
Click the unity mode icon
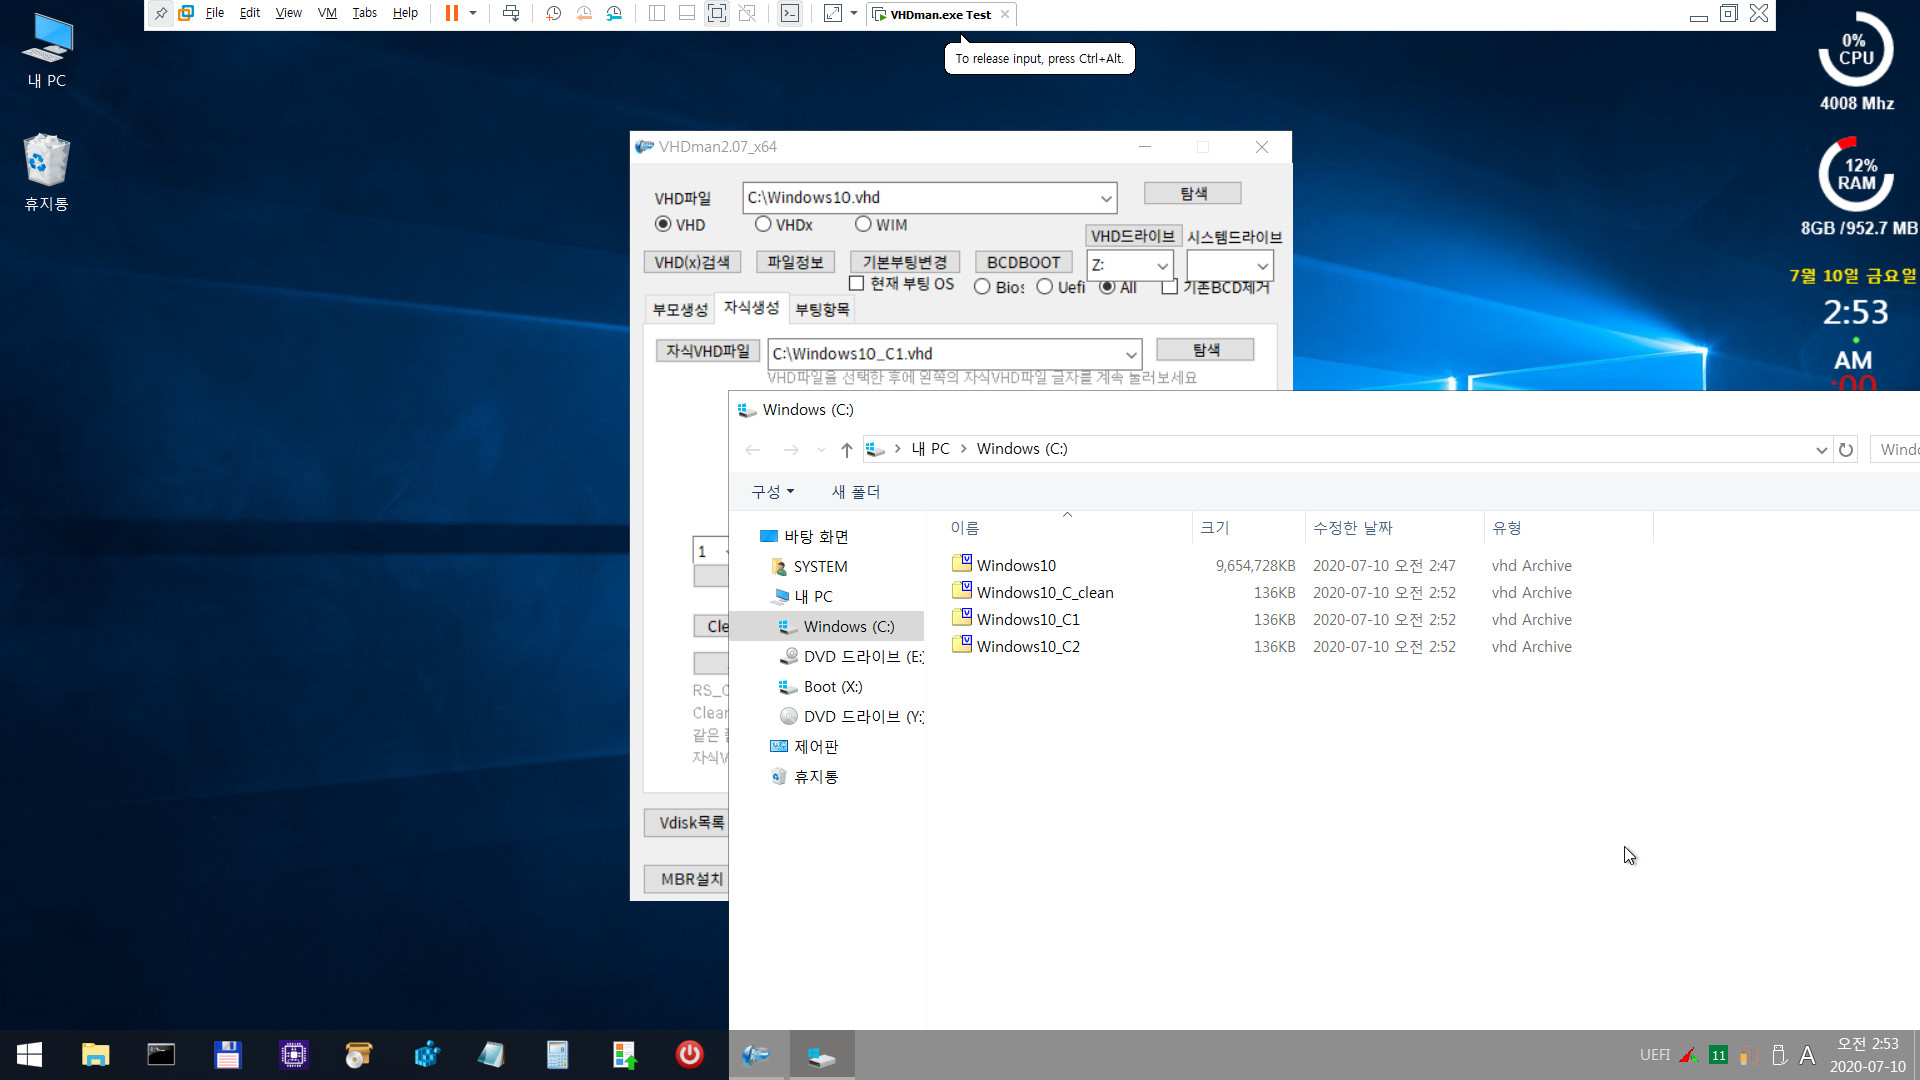(x=747, y=14)
